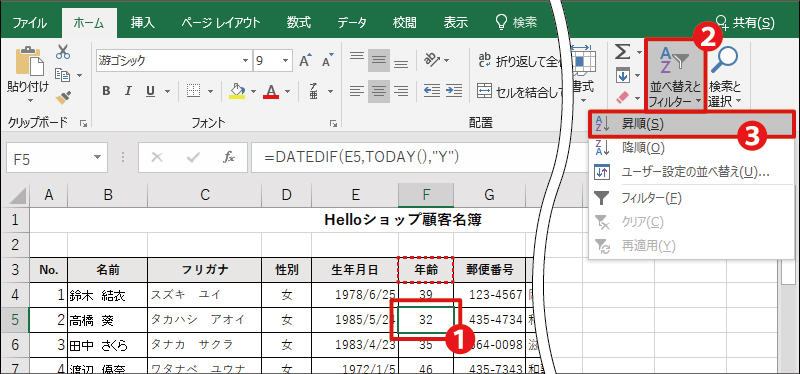Select 降順(O) descending sort
800x374 pixels.
(691, 148)
